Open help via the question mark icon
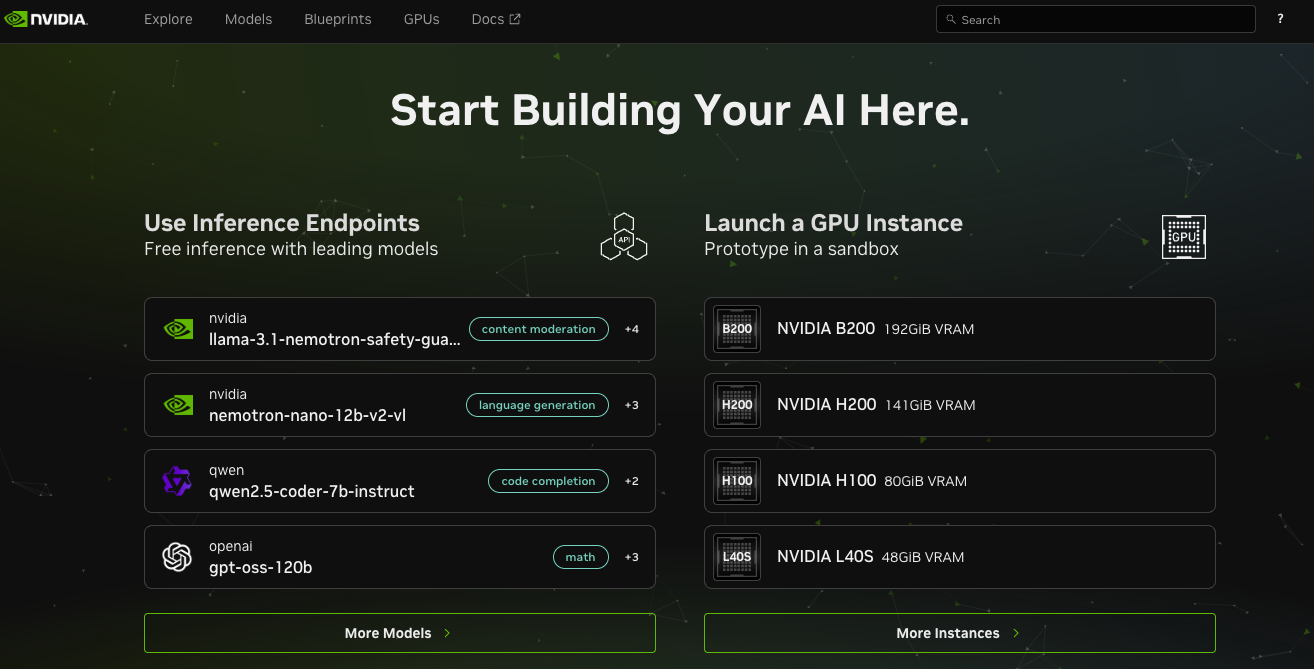Screen dimensions: 1314x669 point(1280,19)
